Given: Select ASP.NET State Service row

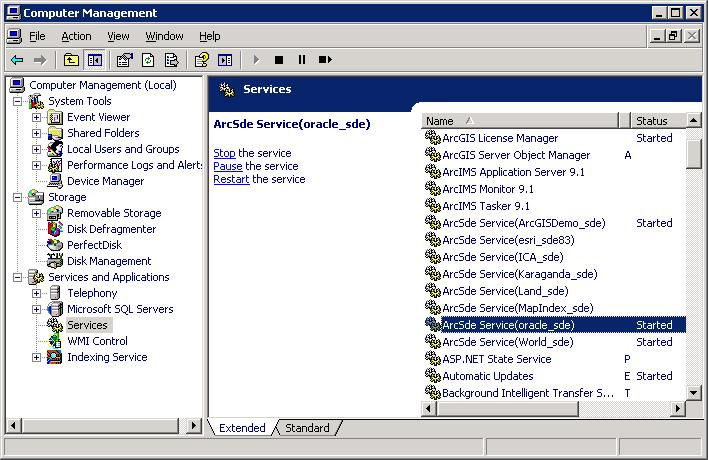Looking at the screenshot, I should point(554,359).
